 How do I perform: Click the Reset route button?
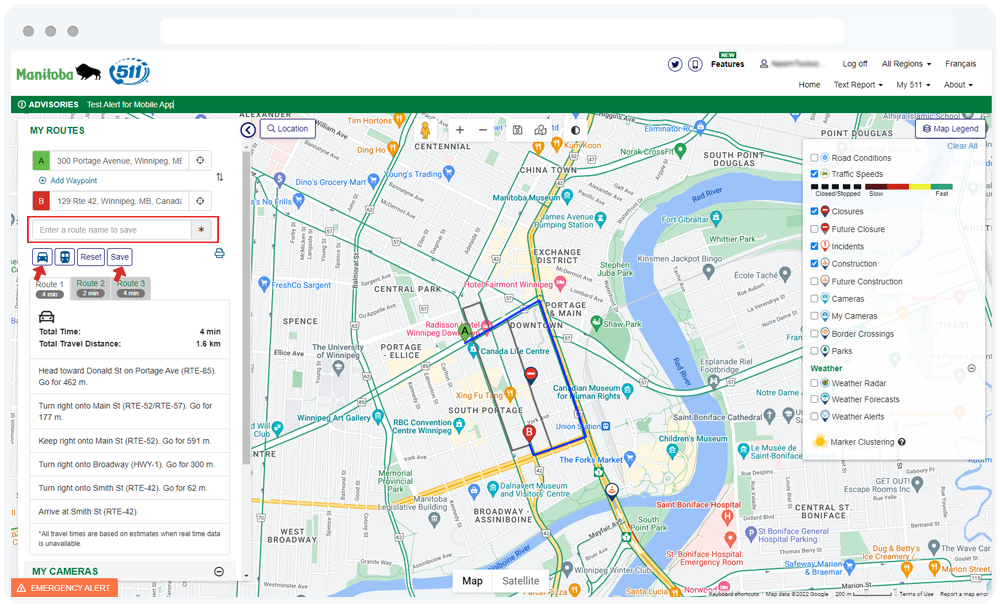[x=91, y=257]
